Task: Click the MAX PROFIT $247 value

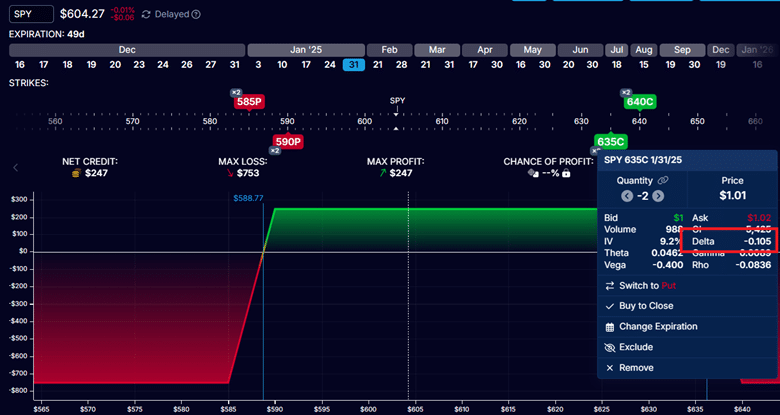Action: (400, 173)
